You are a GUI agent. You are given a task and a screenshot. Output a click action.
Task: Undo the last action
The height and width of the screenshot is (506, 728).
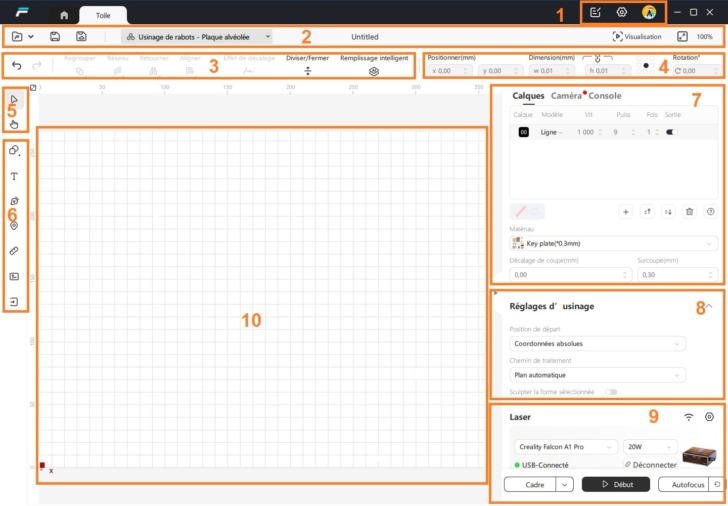pyautogui.click(x=17, y=65)
